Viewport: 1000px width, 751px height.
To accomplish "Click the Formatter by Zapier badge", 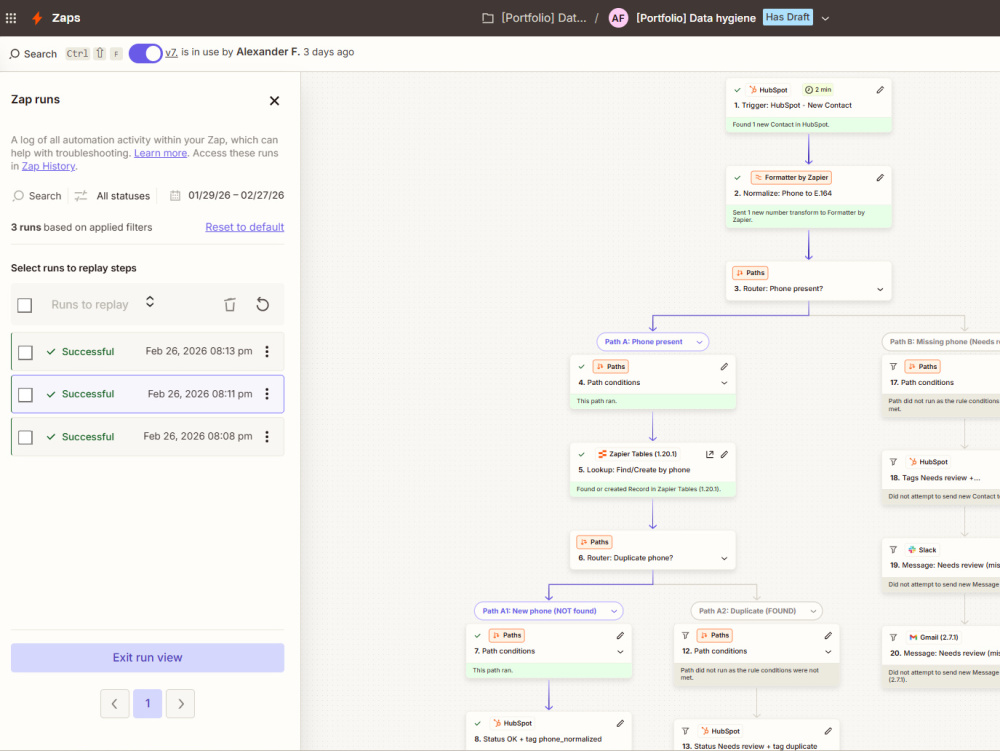I will click(791, 178).
